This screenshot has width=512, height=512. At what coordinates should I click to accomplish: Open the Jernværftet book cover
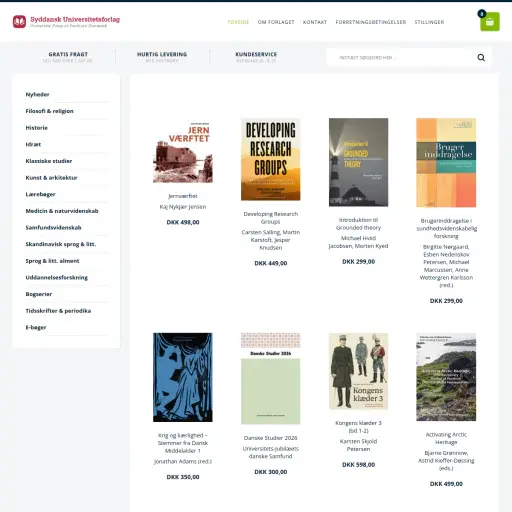click(x=183, y=152)
